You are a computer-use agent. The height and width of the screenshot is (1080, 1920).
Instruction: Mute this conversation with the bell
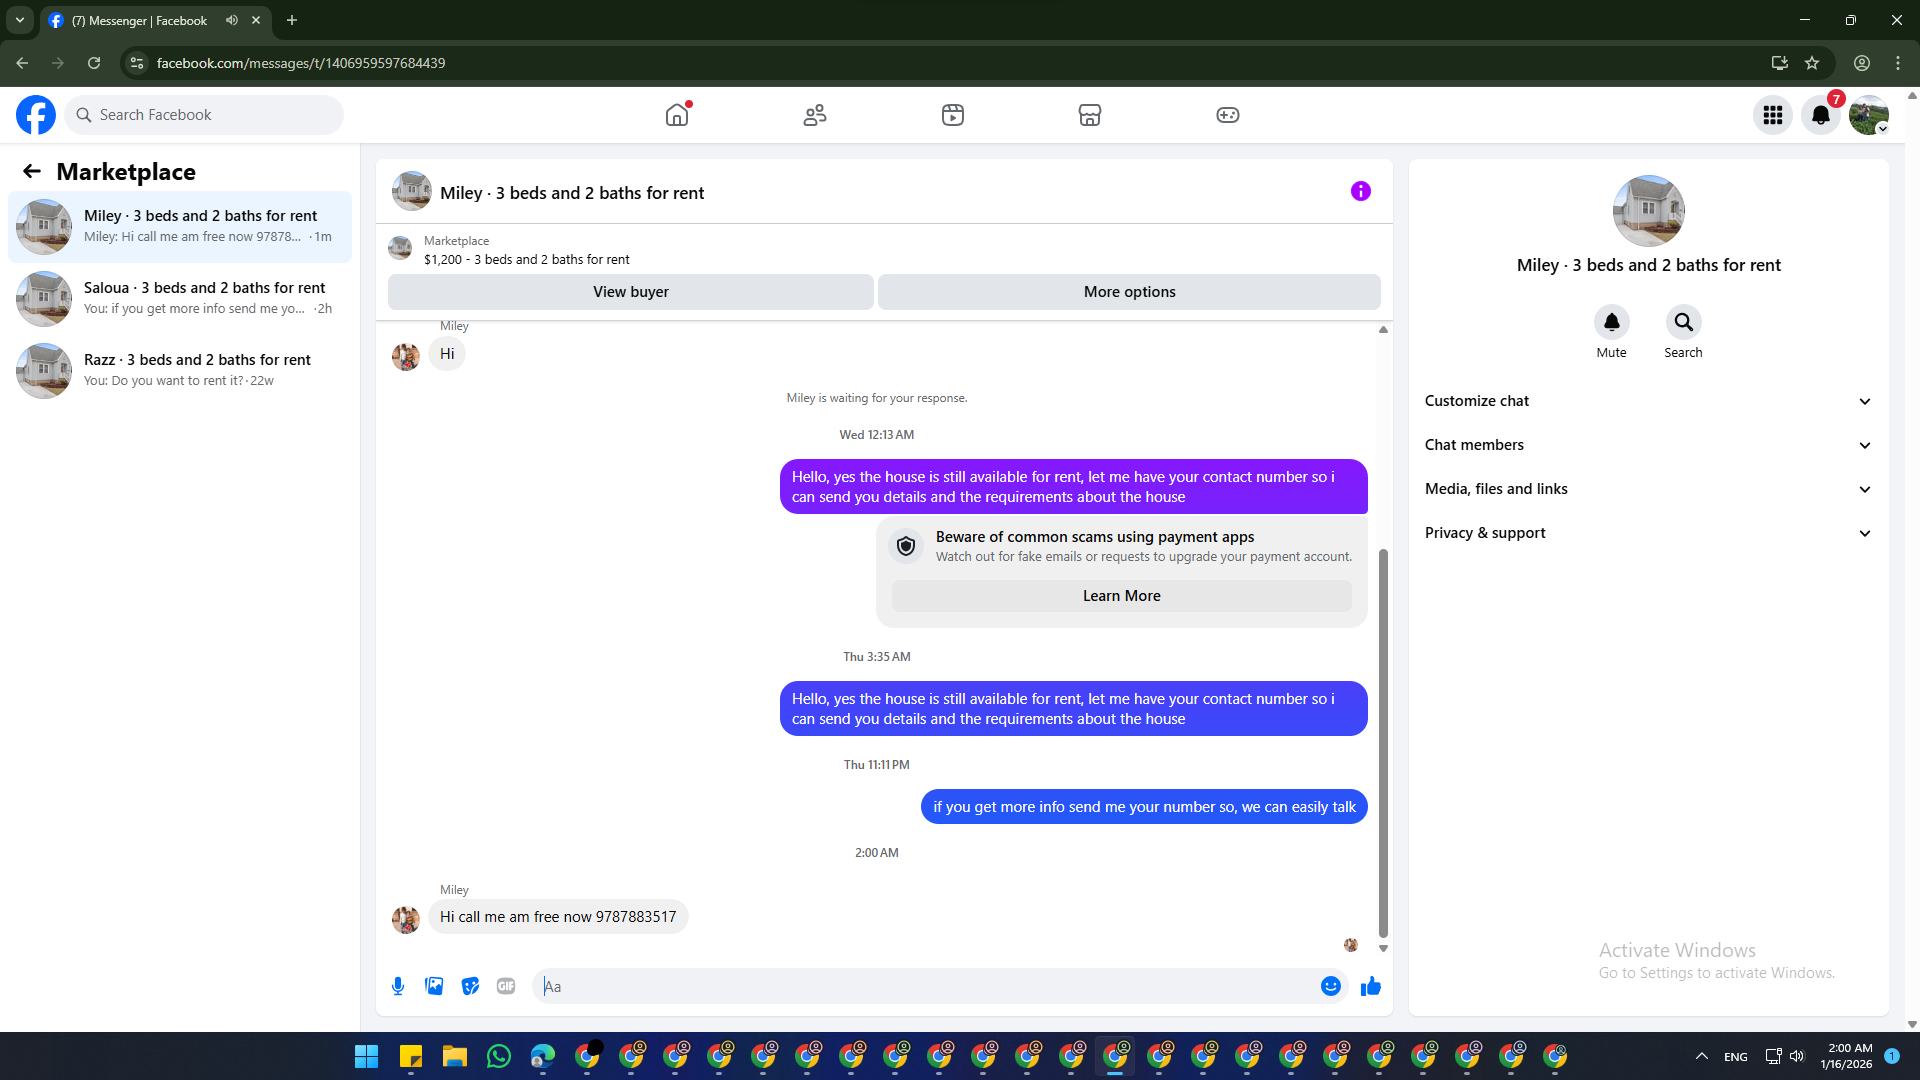pos(1611,322)
